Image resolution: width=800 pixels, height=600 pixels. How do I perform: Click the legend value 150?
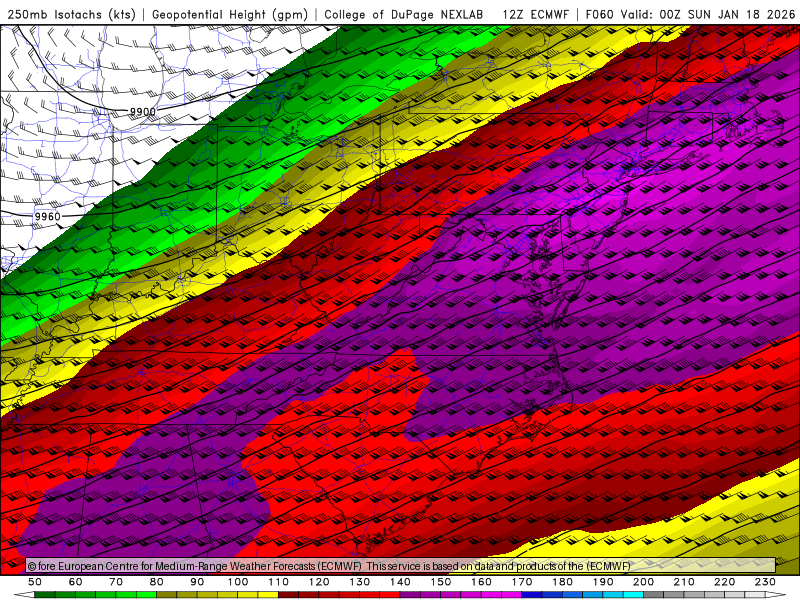(x=441, y=582)
